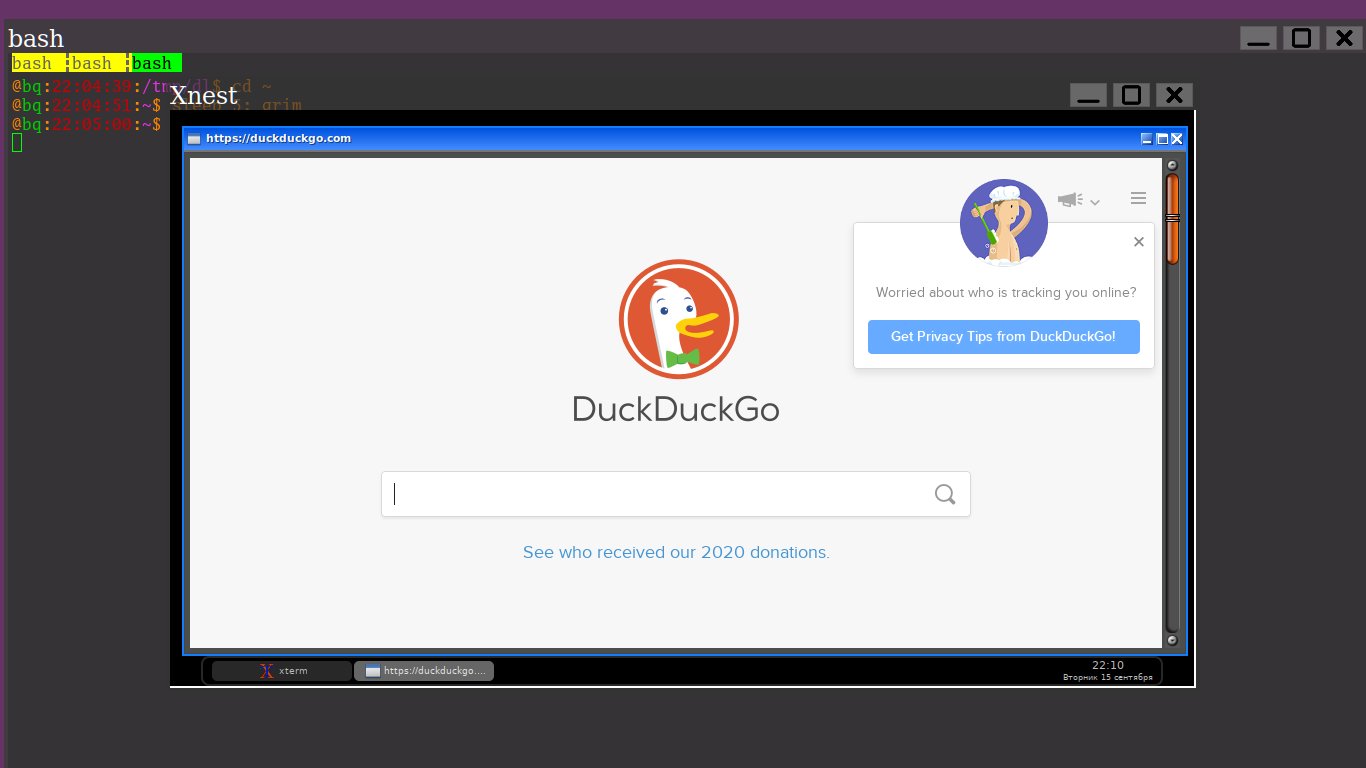Minimize the bash terminal window
The height and width of the screenshot is (768, 1366).
[1258, 38]
